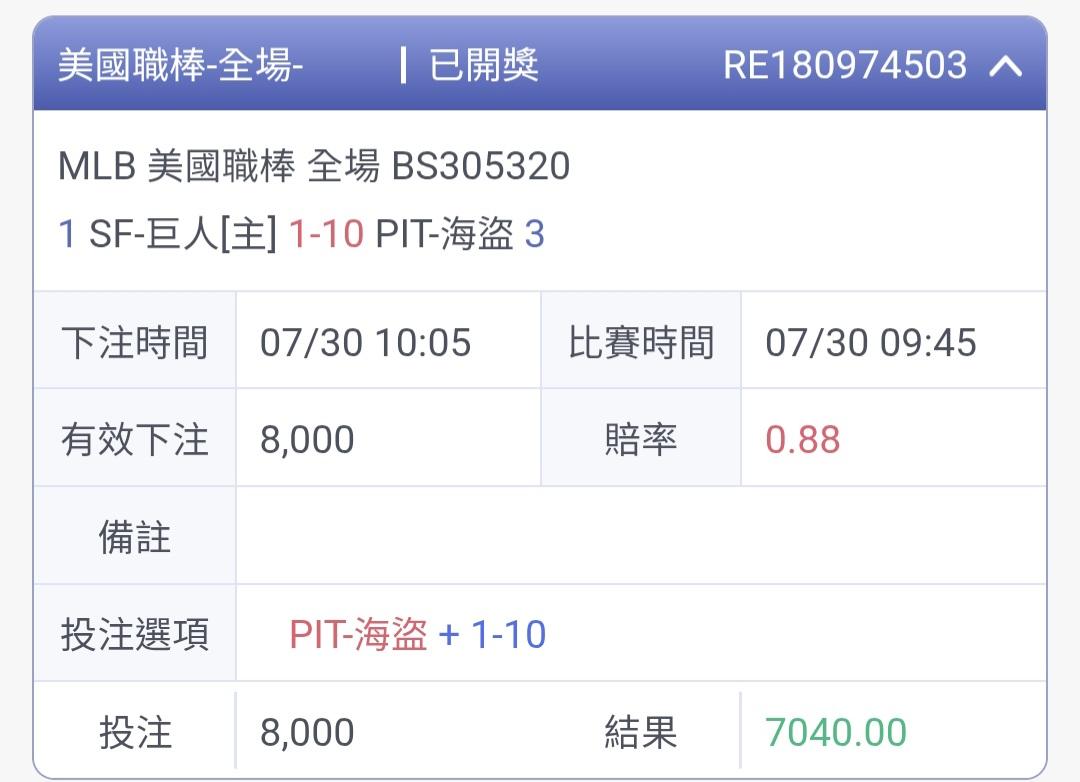Click the 比賽時間 label cell
Viewport: 1080px width, 782px height.
coord(641,340)
